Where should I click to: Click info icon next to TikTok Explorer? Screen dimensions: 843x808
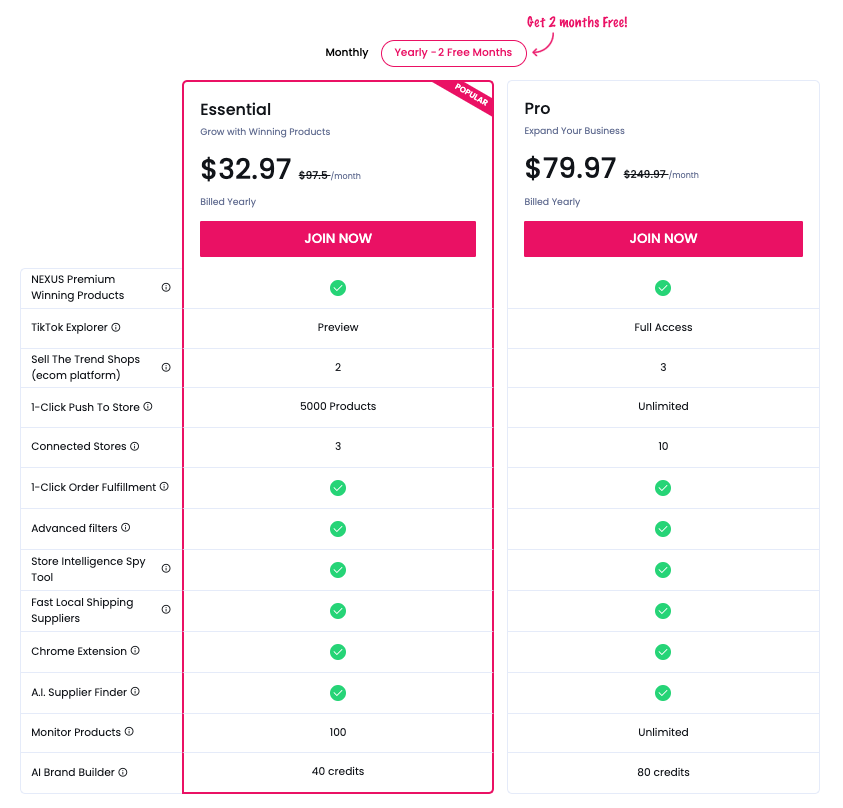(x=116, y=327)
